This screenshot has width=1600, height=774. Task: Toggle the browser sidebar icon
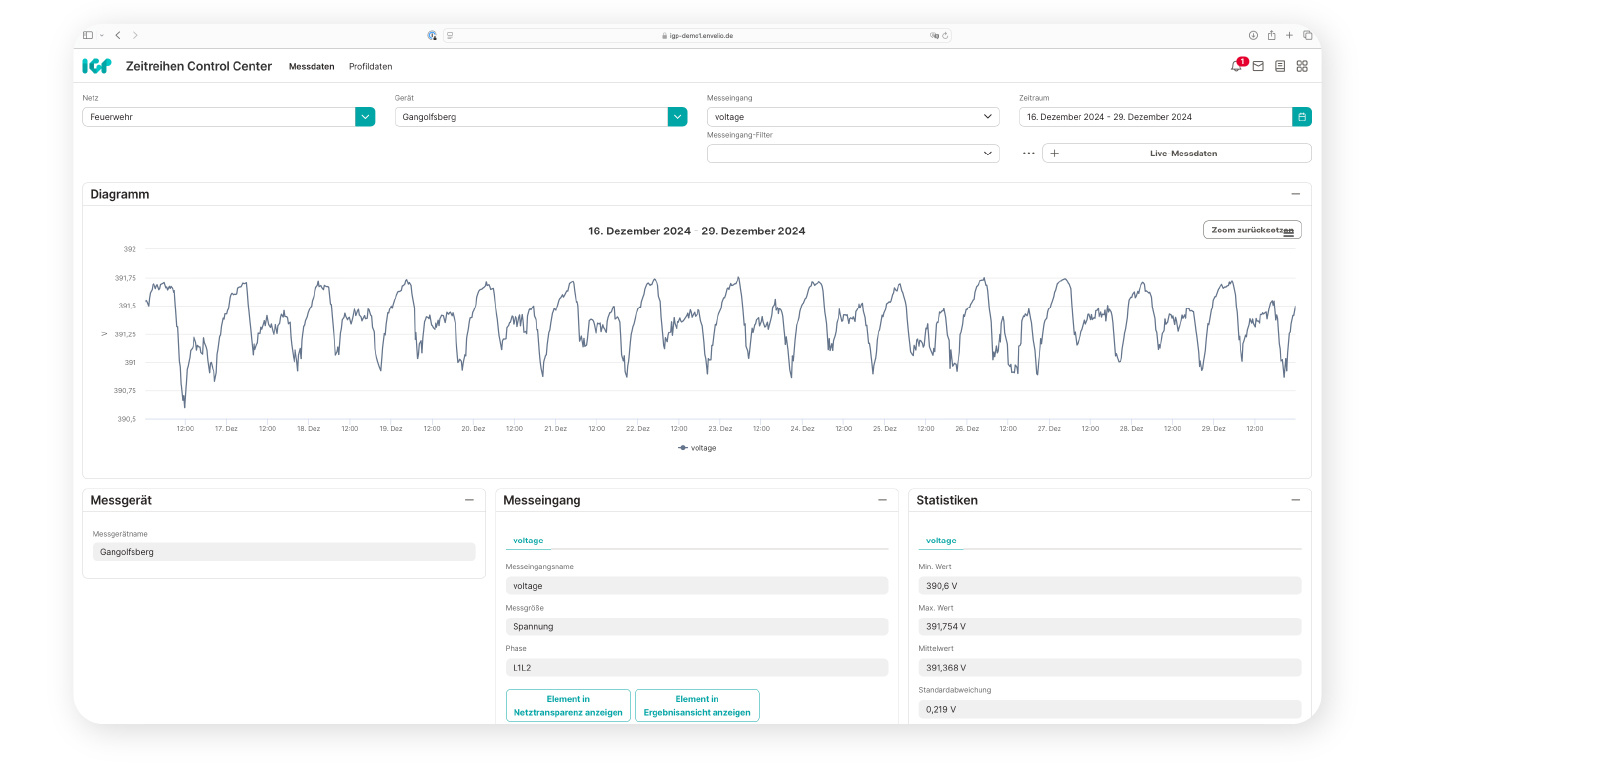88,35
